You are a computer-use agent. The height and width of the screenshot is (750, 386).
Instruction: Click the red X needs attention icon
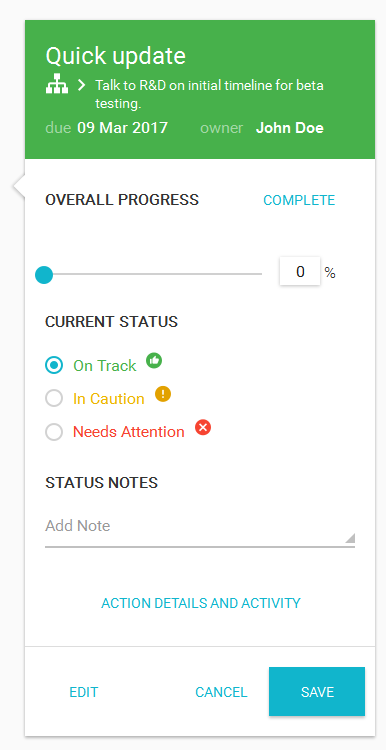pos(203,427)
